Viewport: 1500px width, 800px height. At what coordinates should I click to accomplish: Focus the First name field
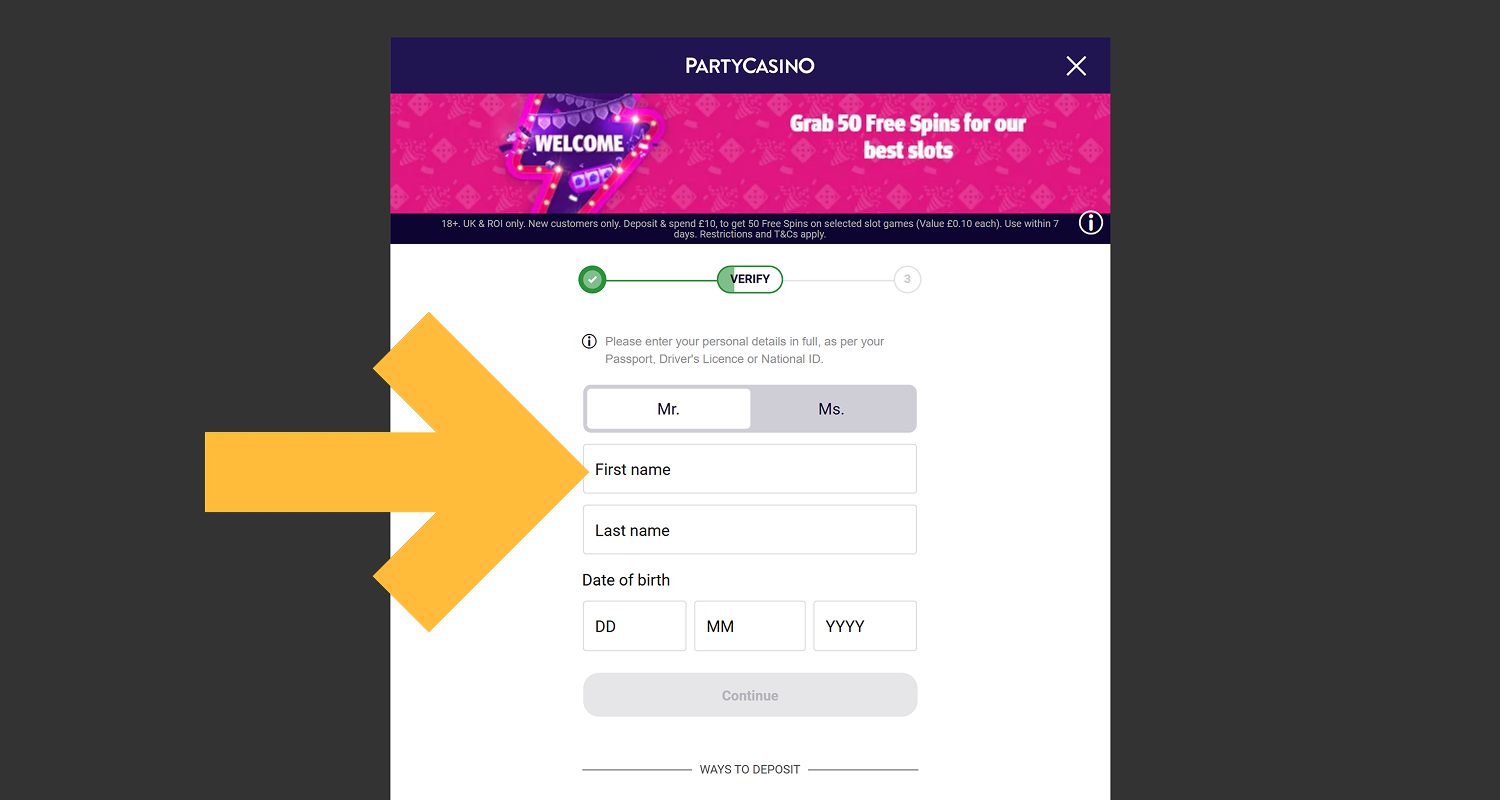(750, 469)
